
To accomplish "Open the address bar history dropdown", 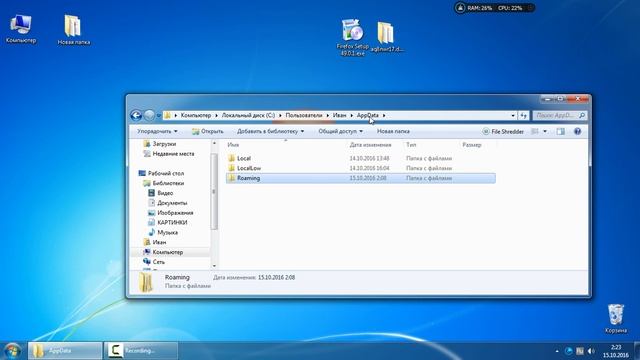I will 513,116.
